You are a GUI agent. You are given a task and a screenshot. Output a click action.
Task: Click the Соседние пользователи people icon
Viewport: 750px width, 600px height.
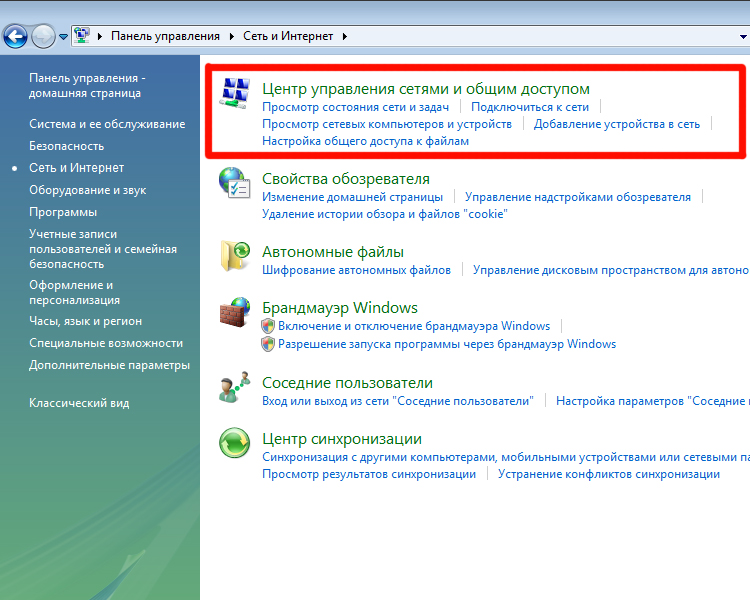[x=234, y=387]
